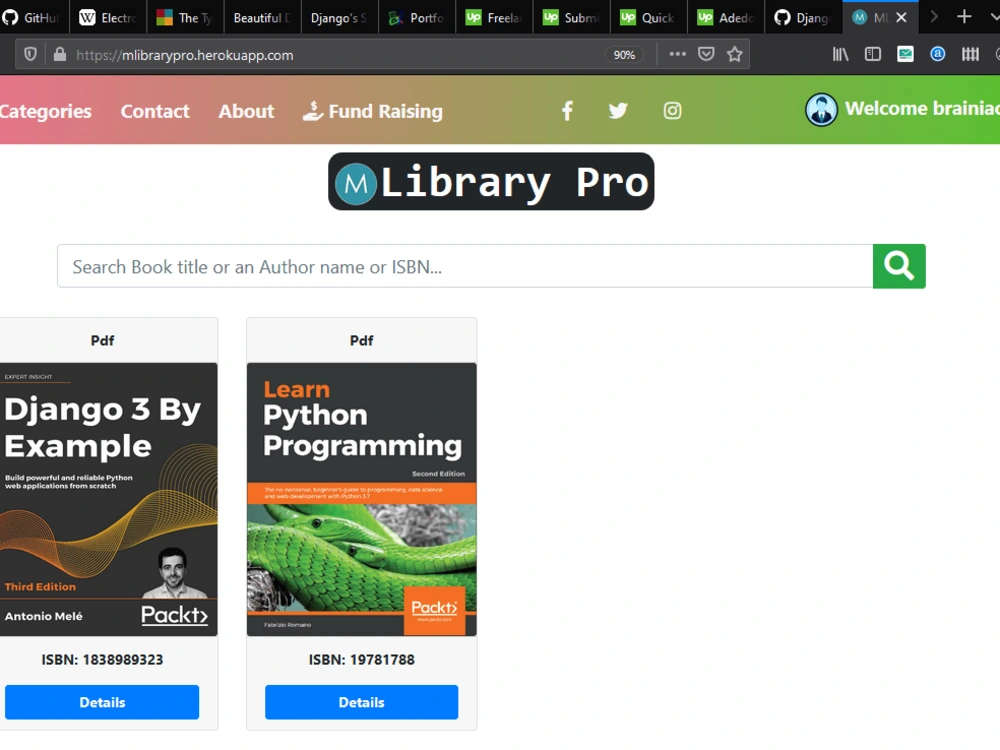Viewport: 1000px width, 750px height.
Task: Open the site information padlock dropdown
Action: coord(60,54)
